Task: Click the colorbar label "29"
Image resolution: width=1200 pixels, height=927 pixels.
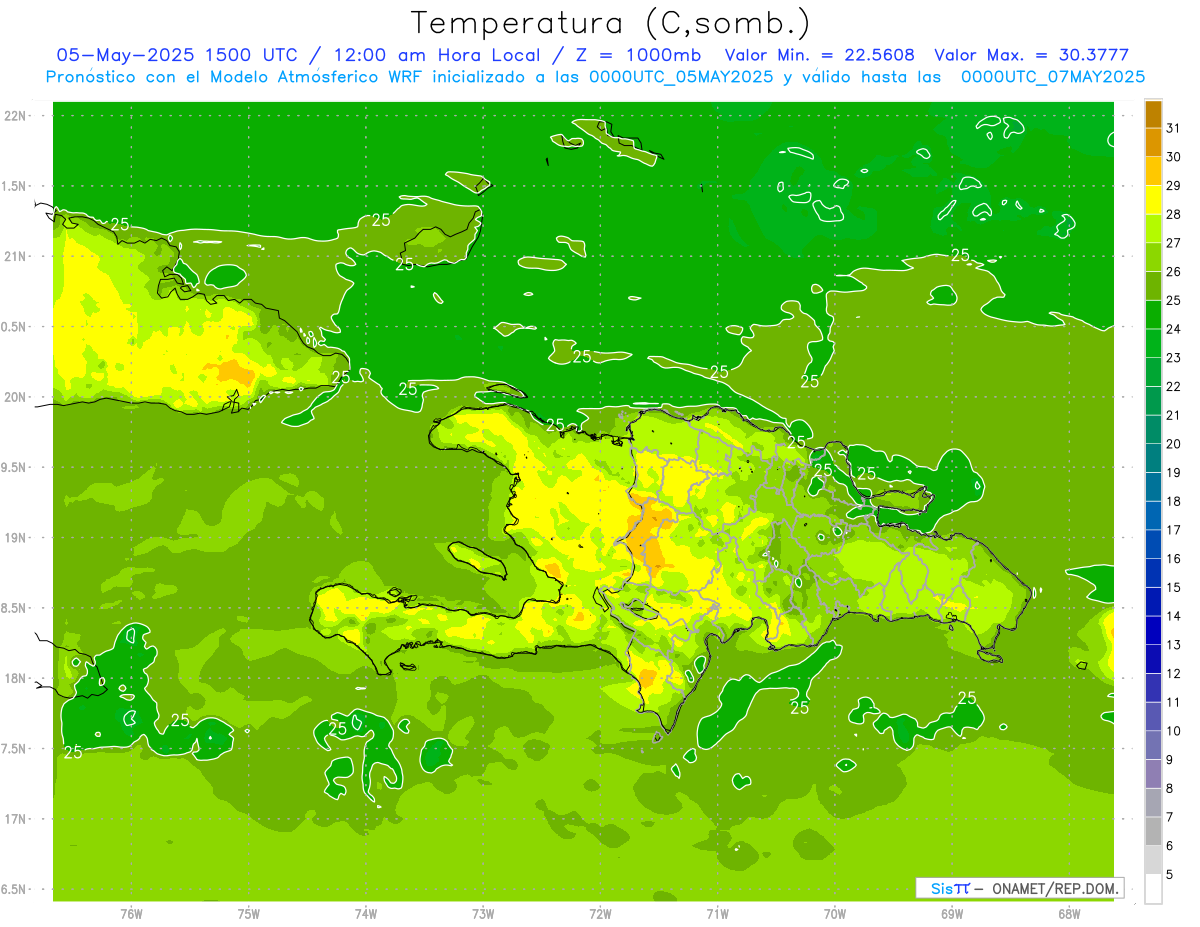Action: click(1174, 186)
